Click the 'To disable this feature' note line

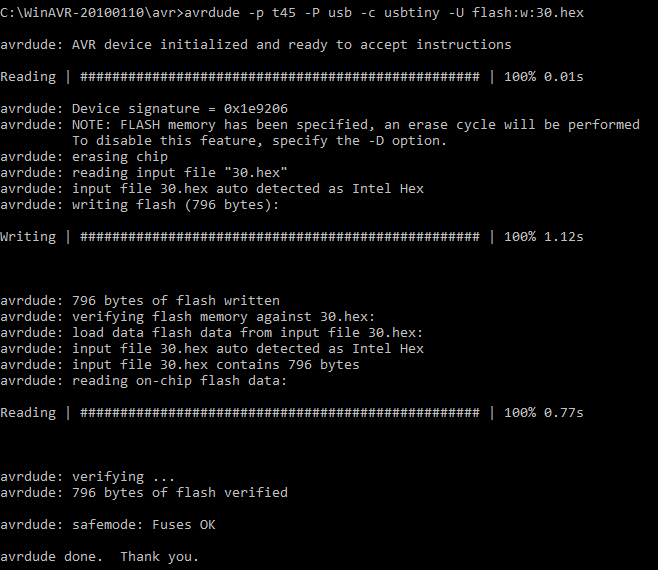pos(259,141)
